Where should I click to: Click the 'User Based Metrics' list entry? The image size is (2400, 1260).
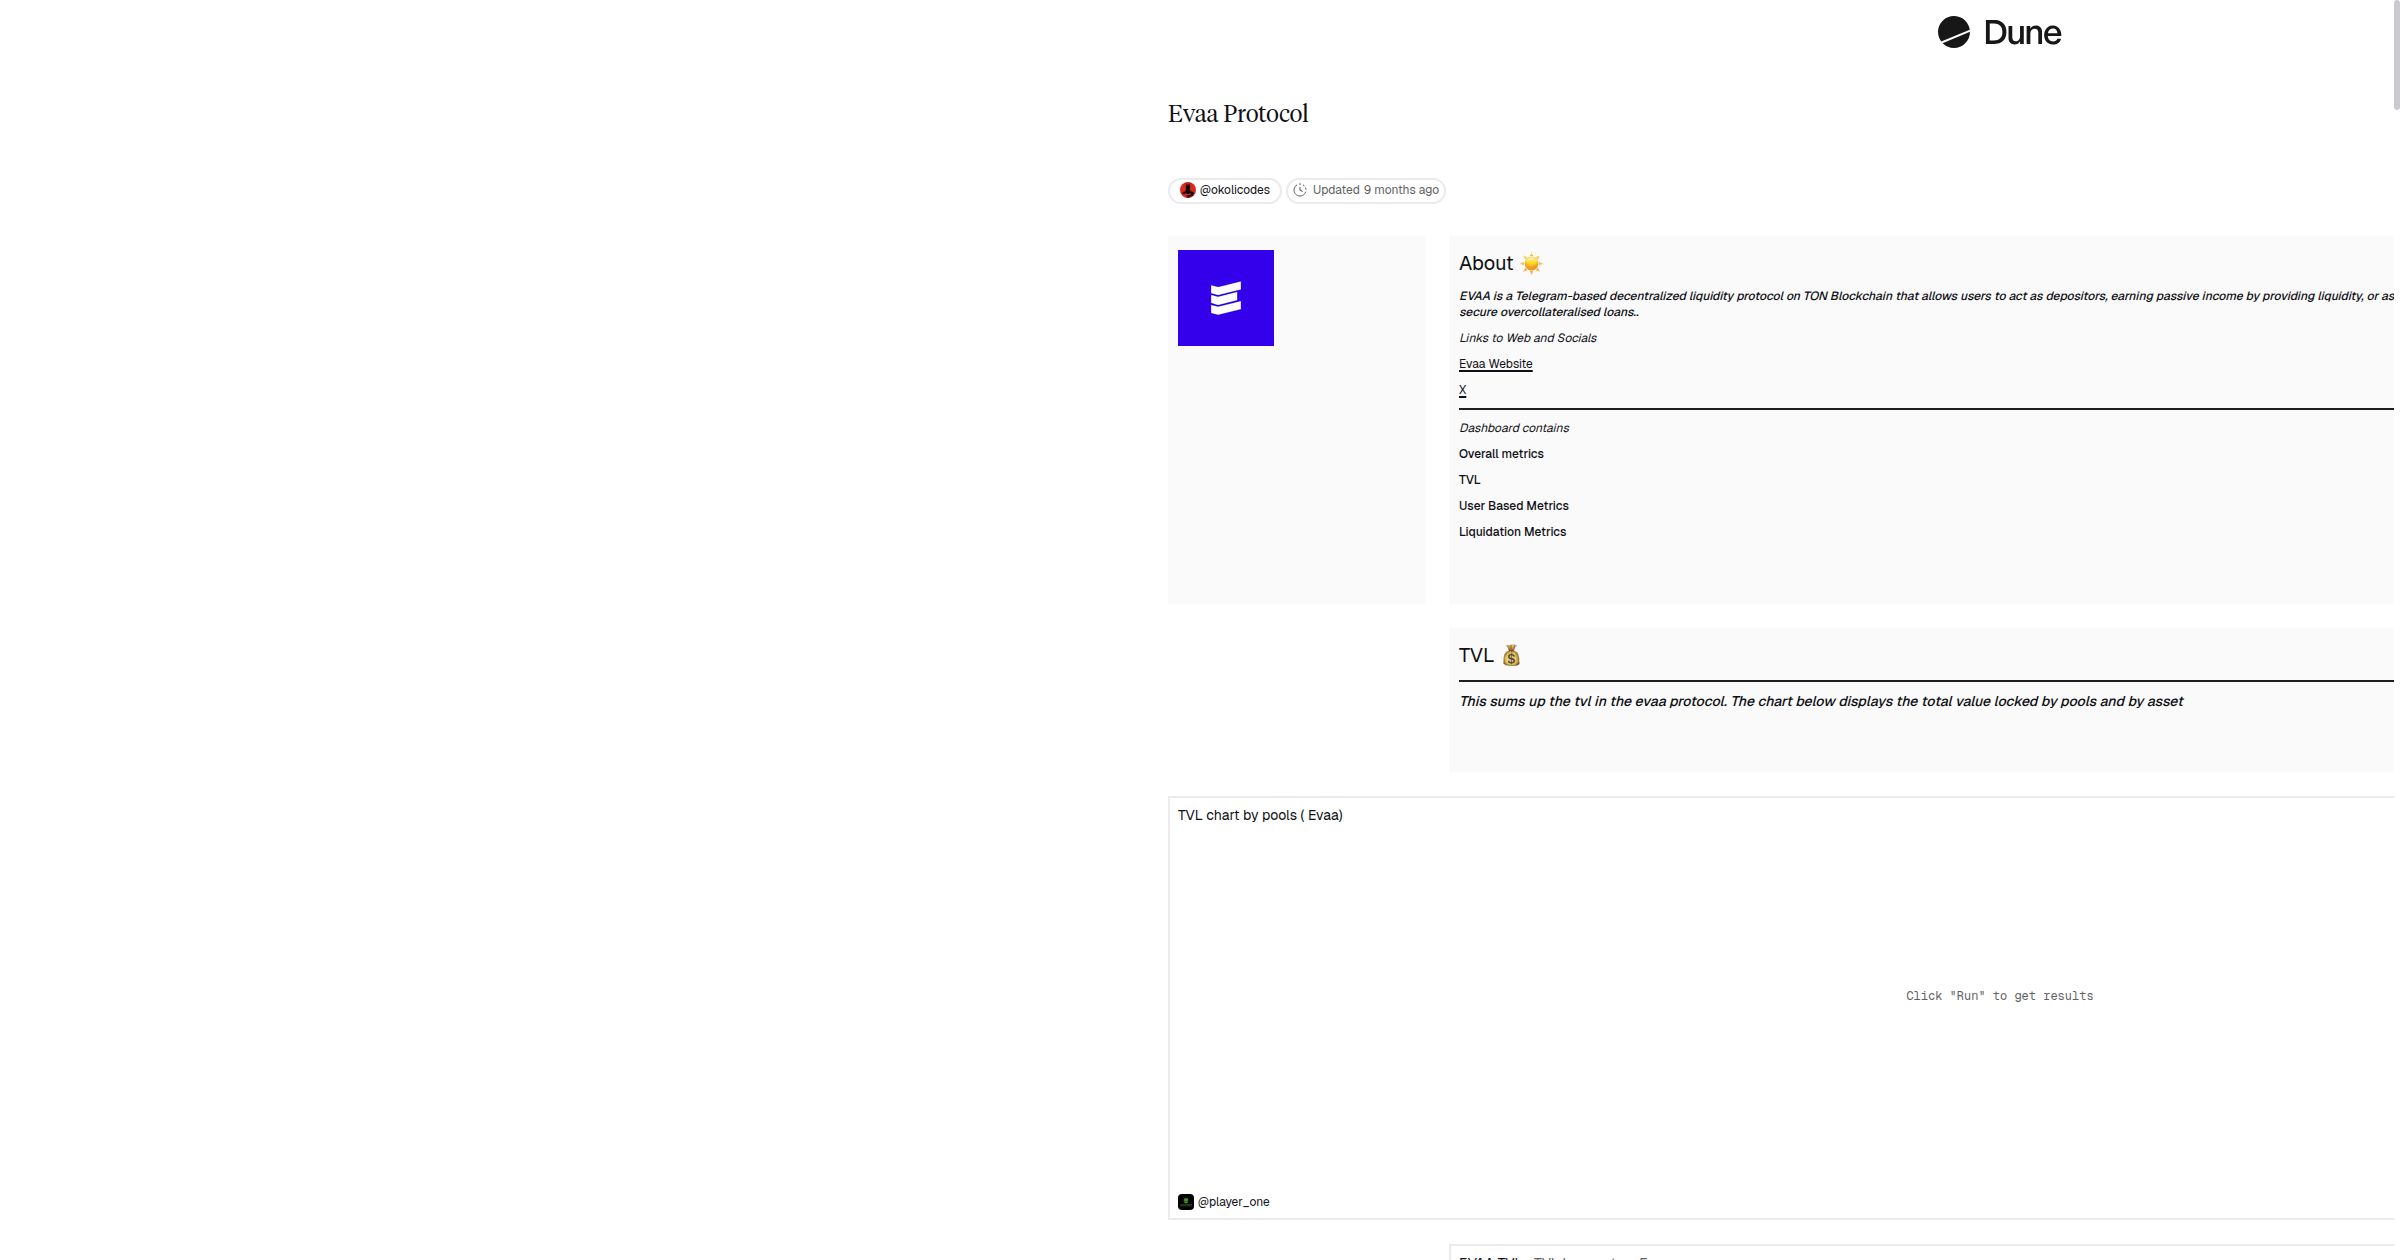coord(1513,506)
